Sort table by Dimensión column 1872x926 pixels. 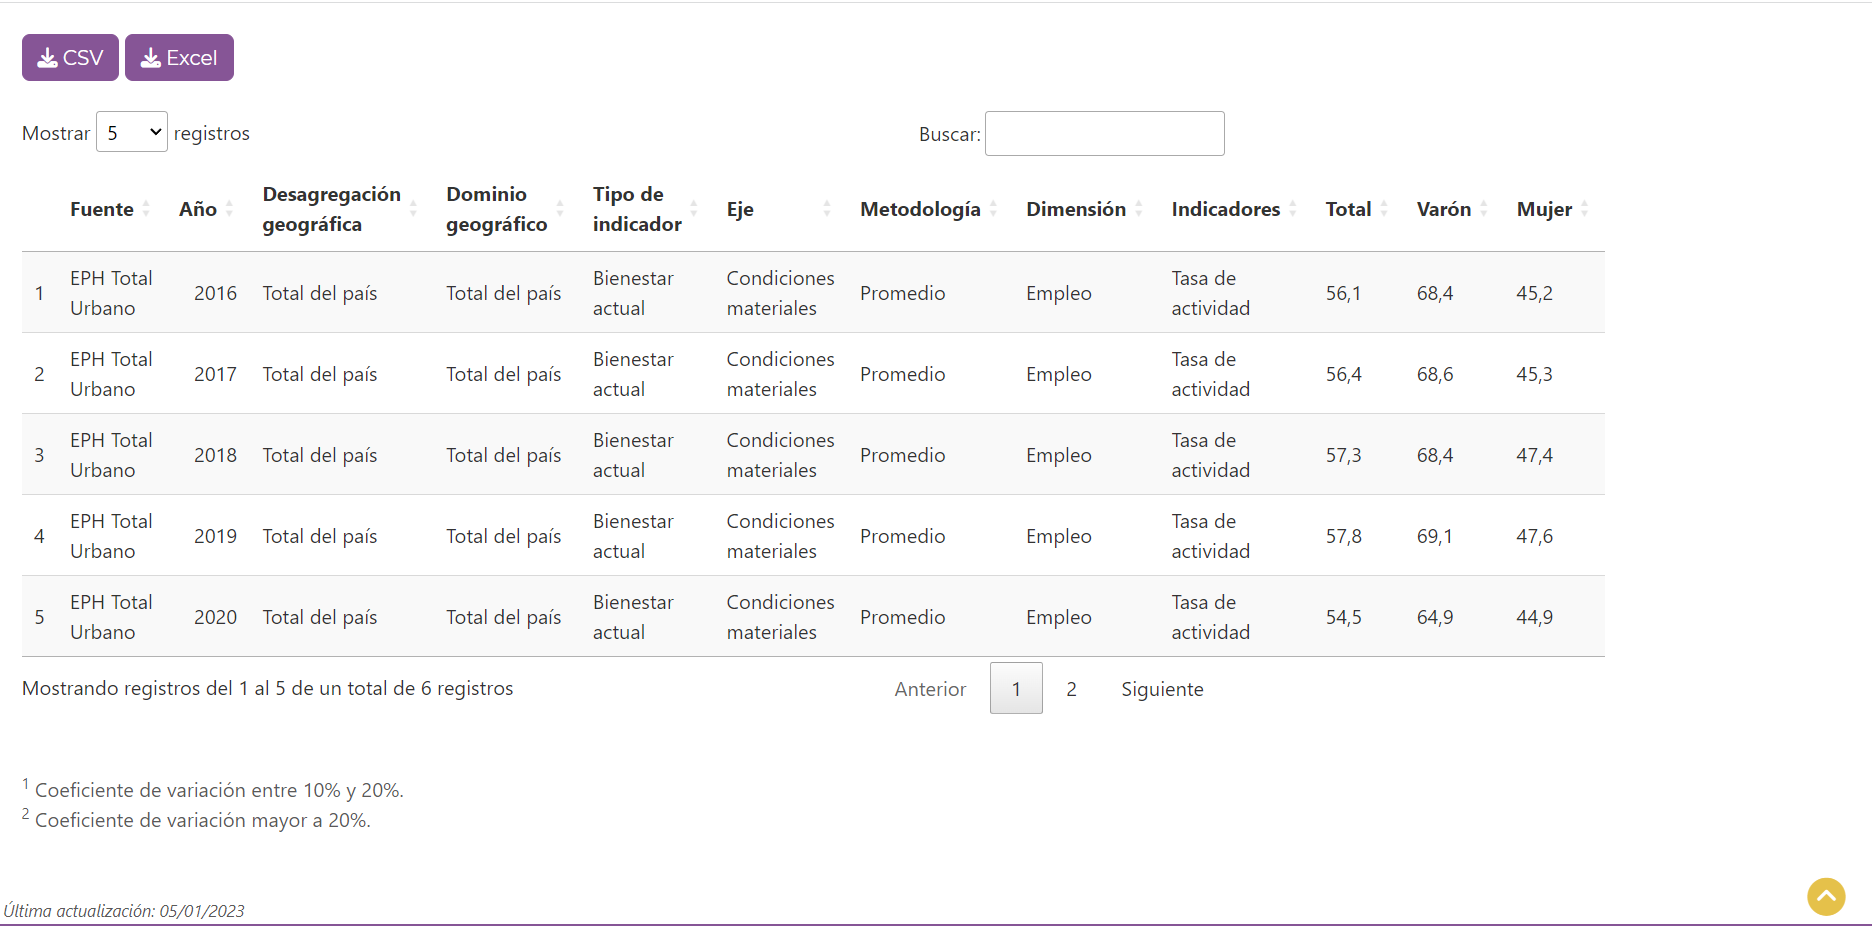(x=1076, y=209)
